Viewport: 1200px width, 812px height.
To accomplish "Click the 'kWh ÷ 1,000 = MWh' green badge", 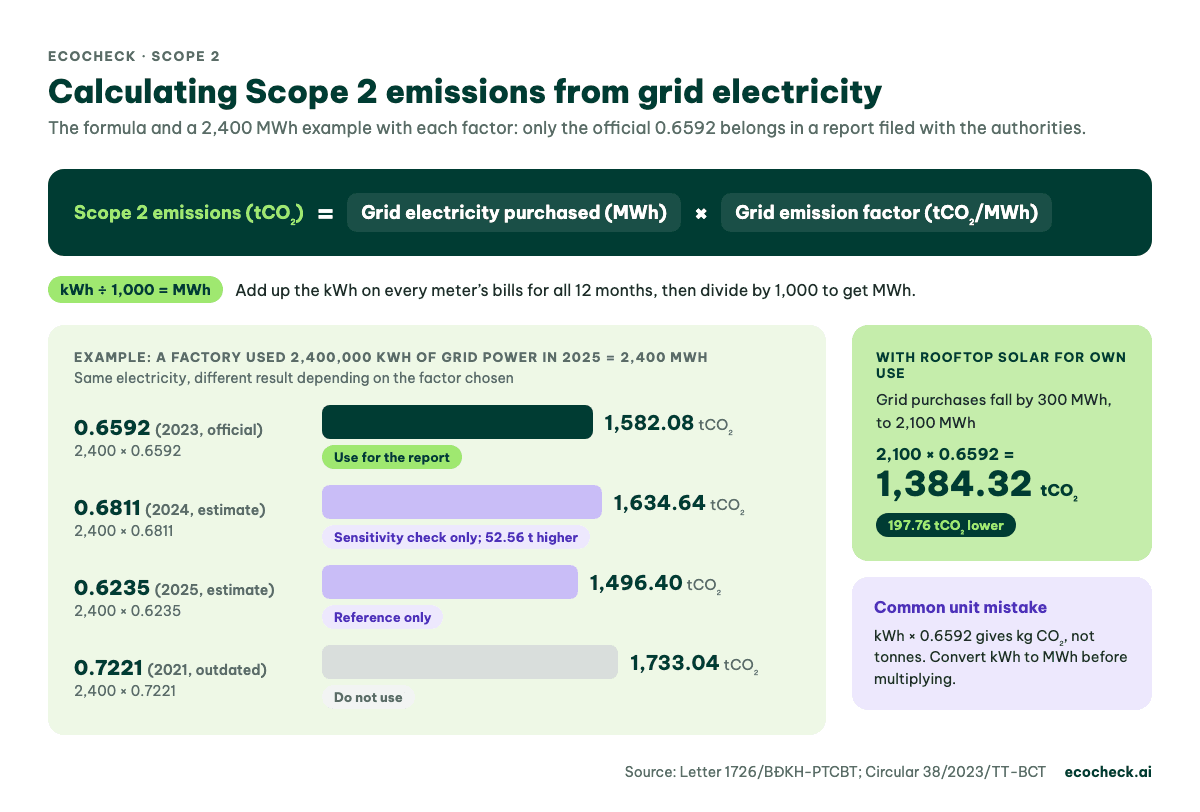I will click(135, 290).
